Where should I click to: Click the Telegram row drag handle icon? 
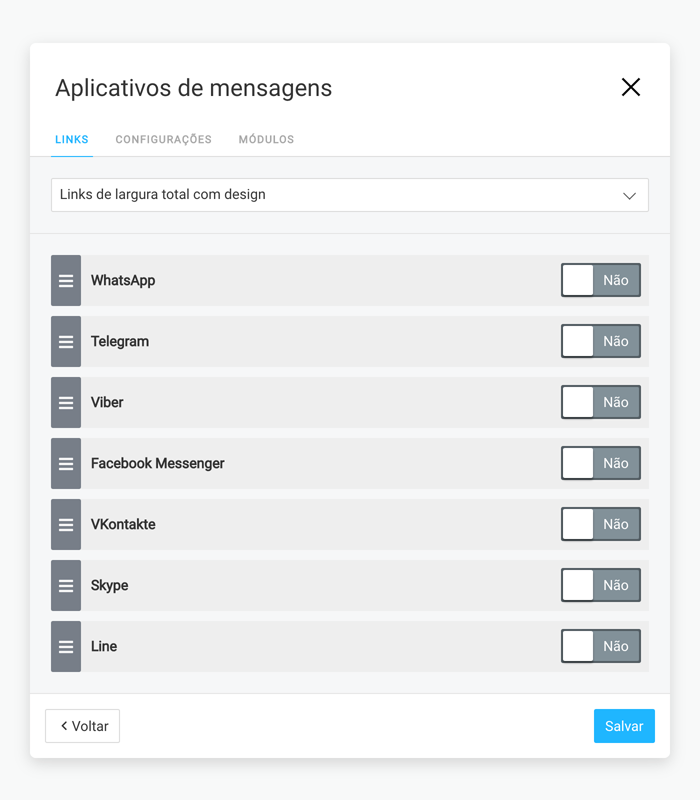click(66, 341)
